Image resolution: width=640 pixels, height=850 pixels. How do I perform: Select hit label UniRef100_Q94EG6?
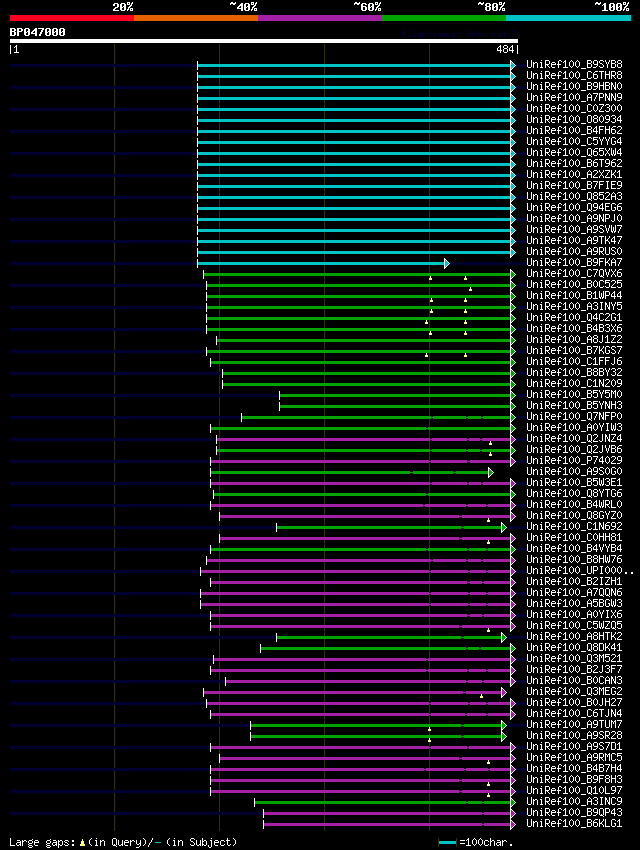coord(574,207)
